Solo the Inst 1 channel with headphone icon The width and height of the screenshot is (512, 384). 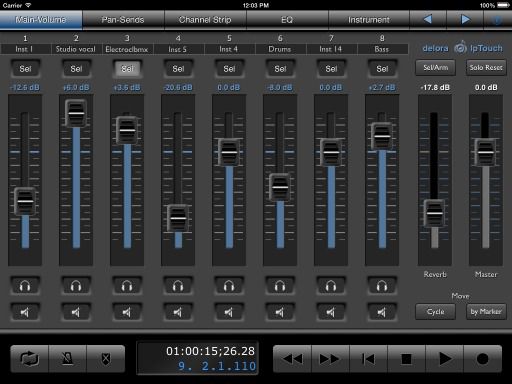click(25, 286)
